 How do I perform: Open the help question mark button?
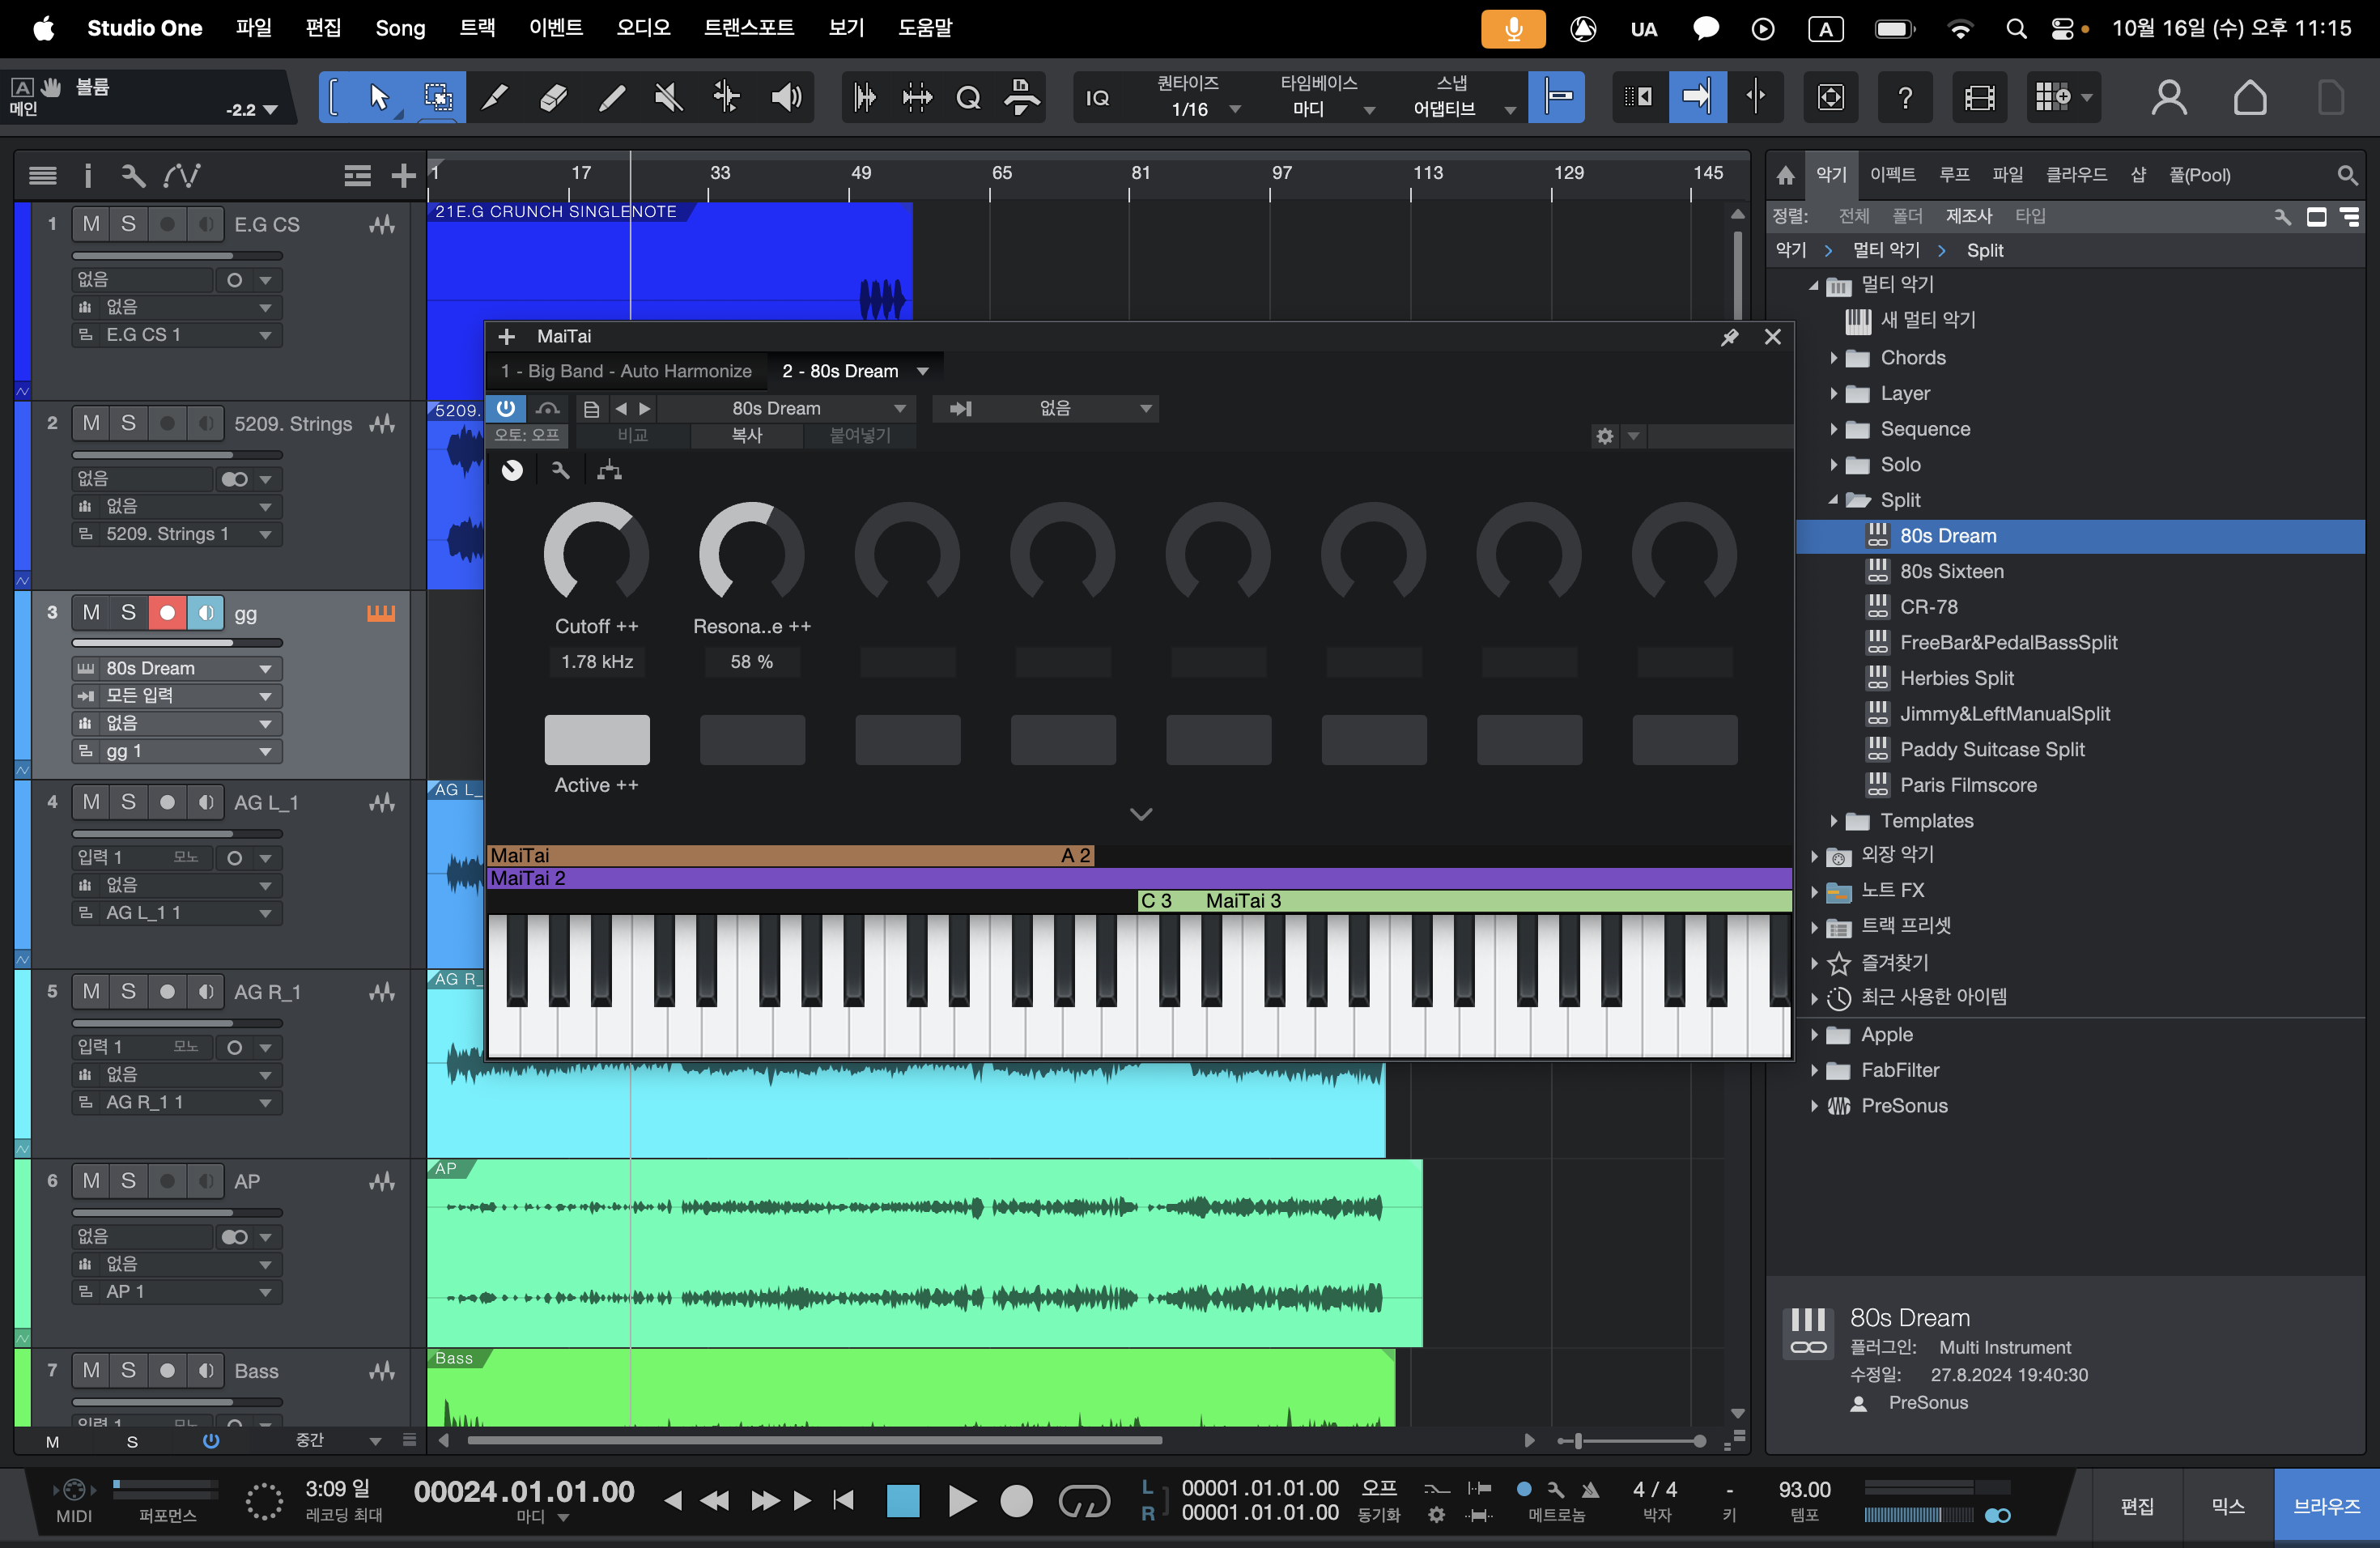click(x=1906, y=97)
